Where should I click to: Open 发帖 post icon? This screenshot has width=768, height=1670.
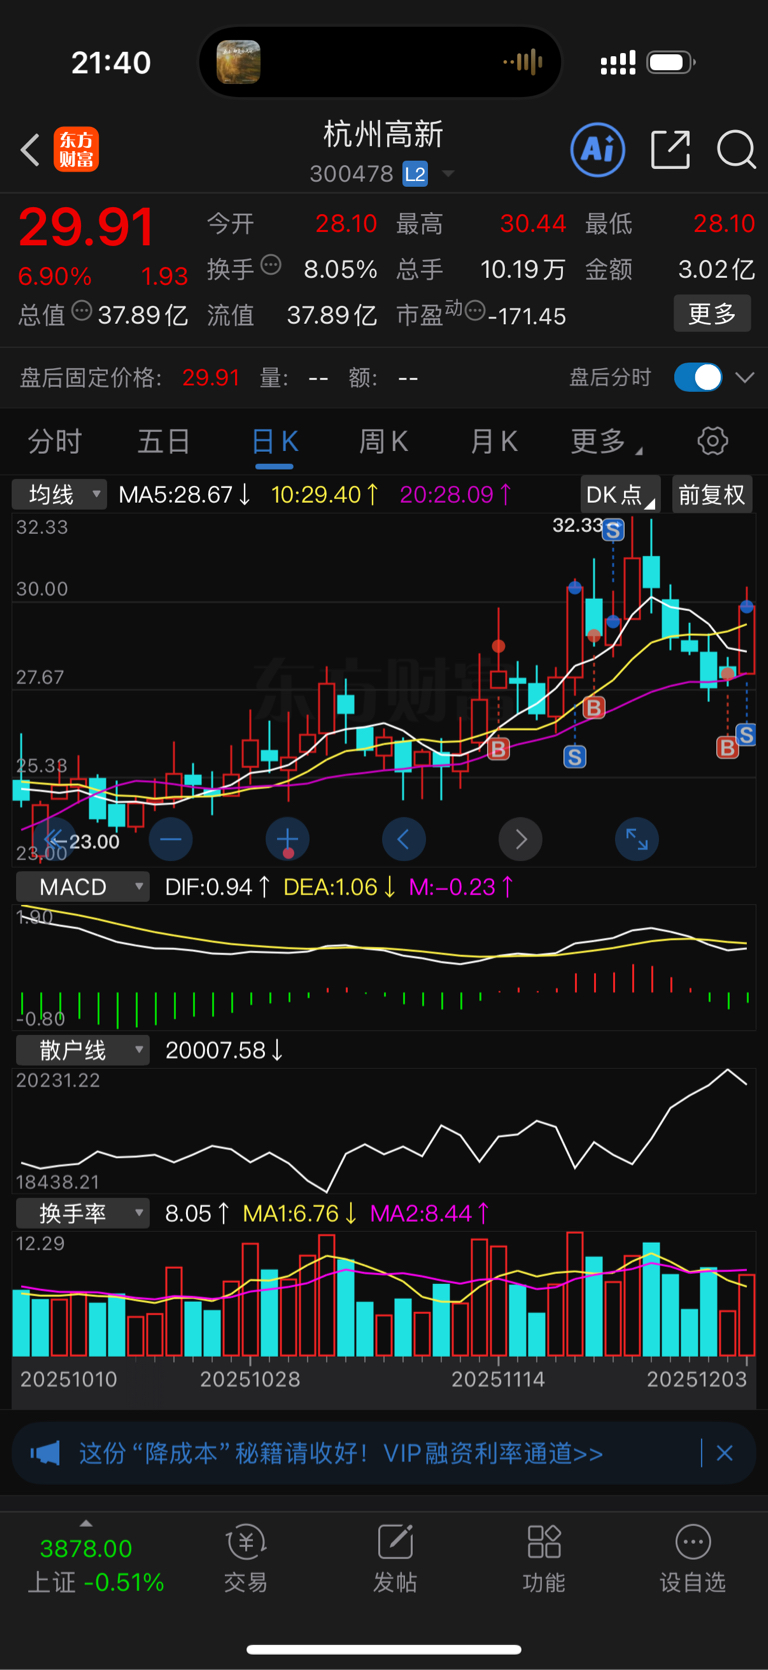coord(395,1558)
